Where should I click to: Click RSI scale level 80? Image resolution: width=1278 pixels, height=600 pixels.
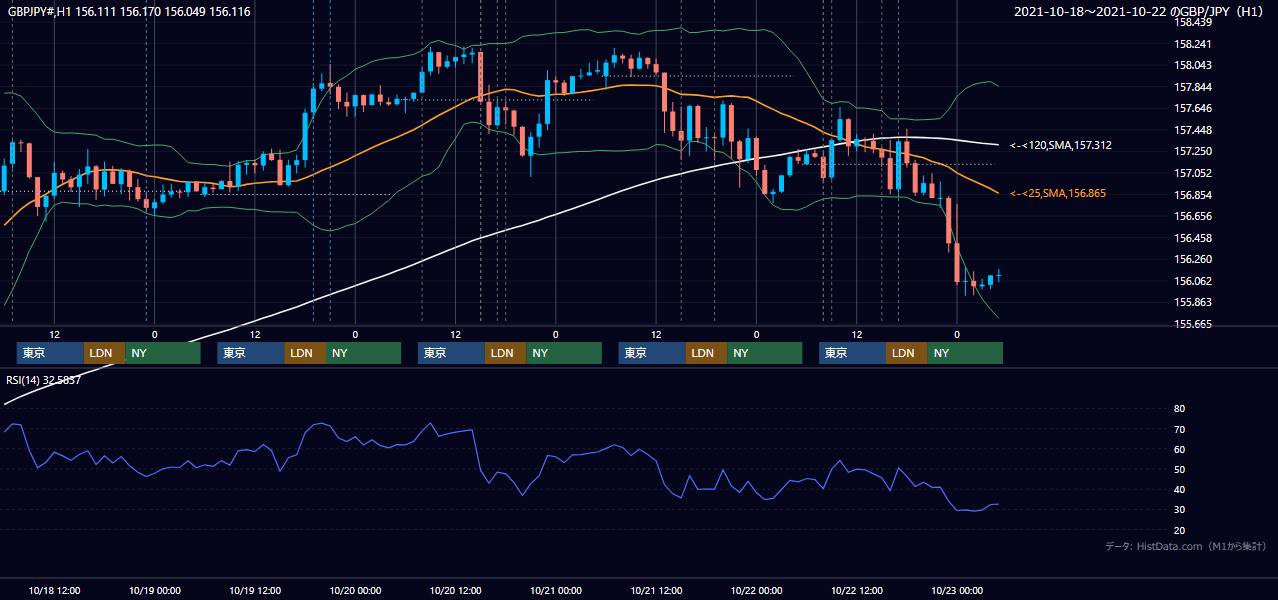point(1180,409)
